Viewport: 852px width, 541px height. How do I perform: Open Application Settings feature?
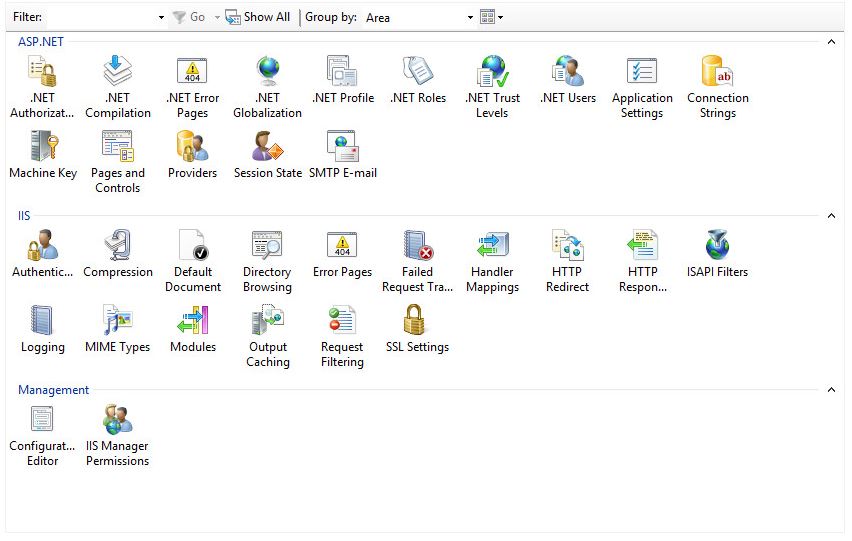pyautogui.click(x=642, y=87)
